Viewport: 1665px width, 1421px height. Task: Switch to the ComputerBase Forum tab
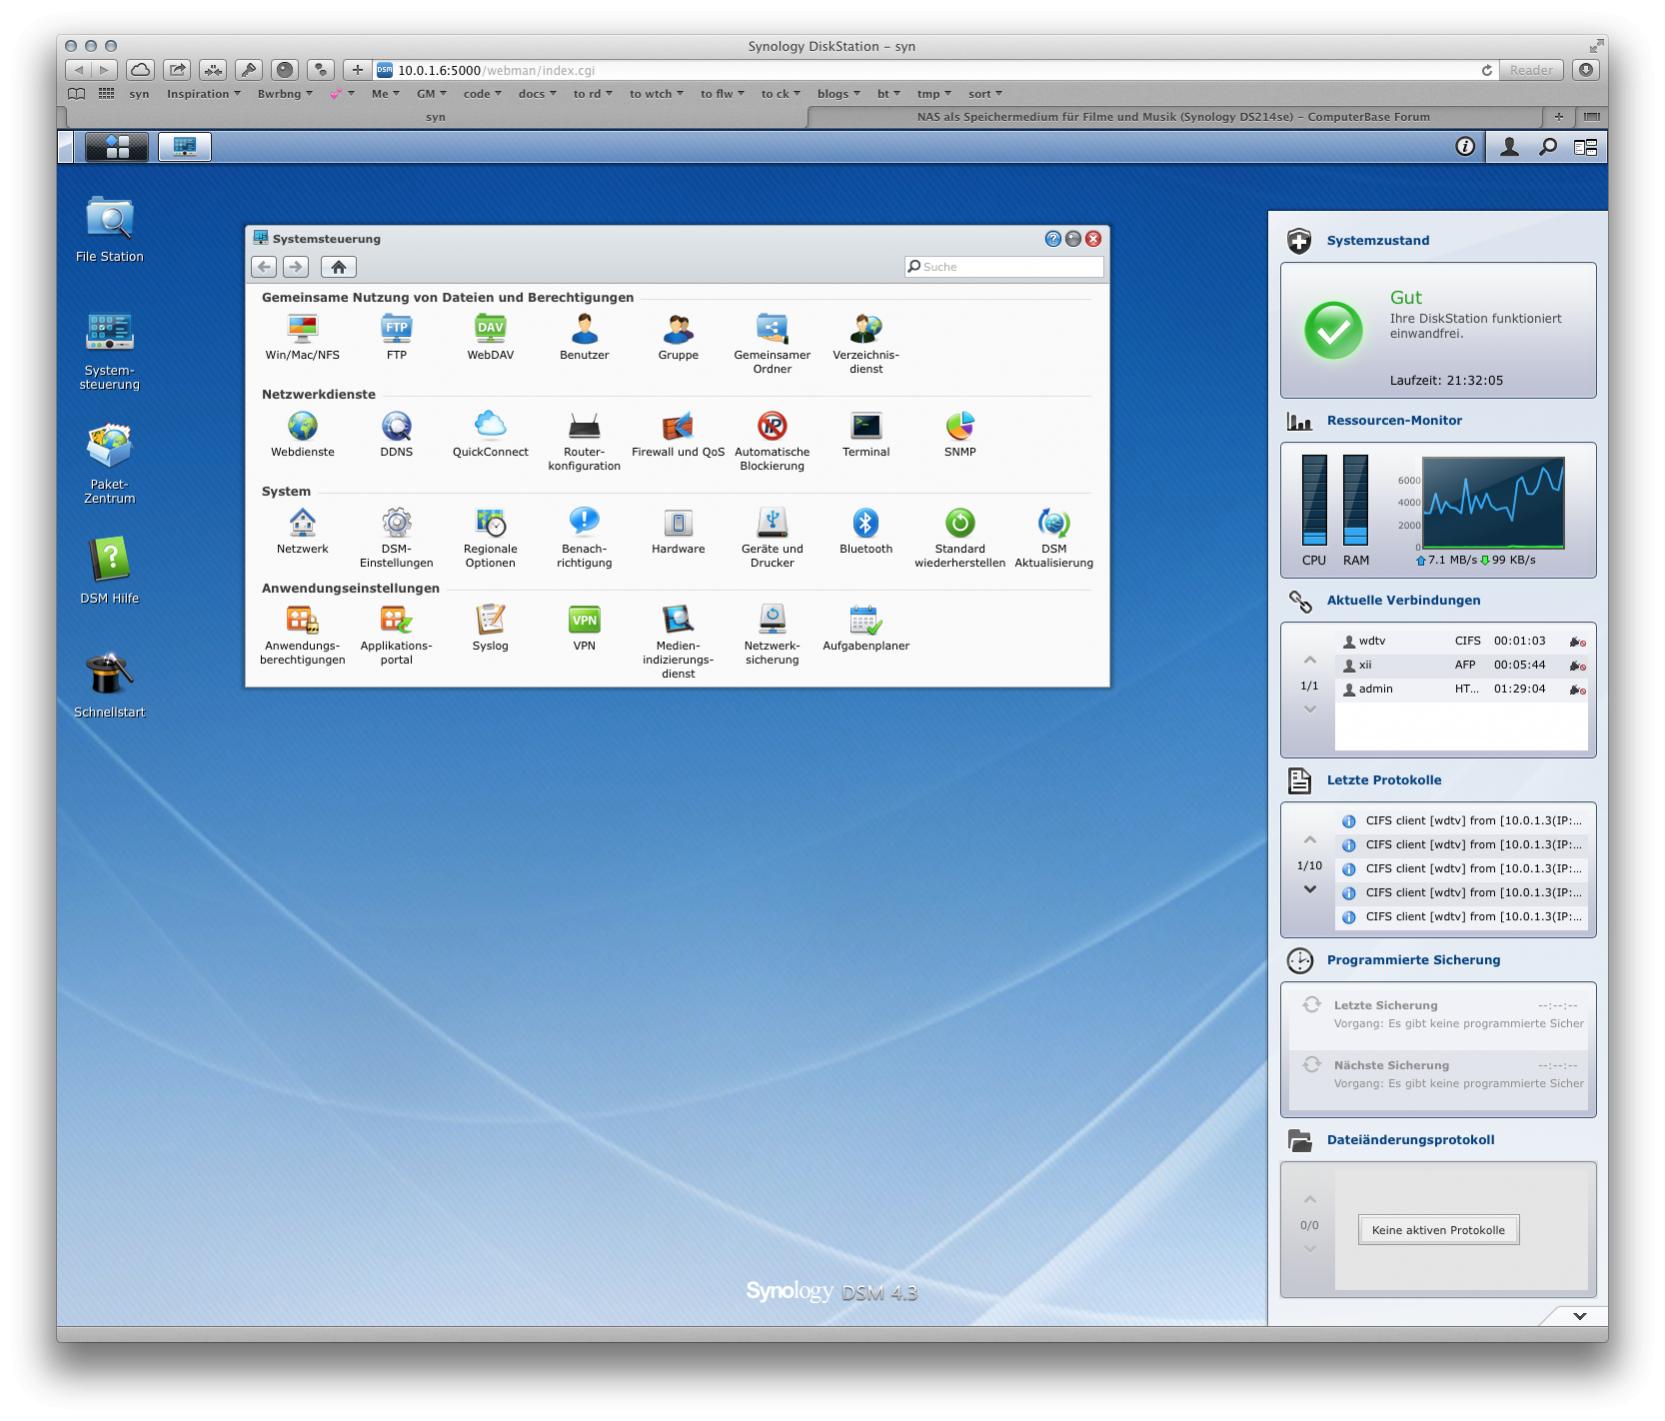click(1173, 117)
